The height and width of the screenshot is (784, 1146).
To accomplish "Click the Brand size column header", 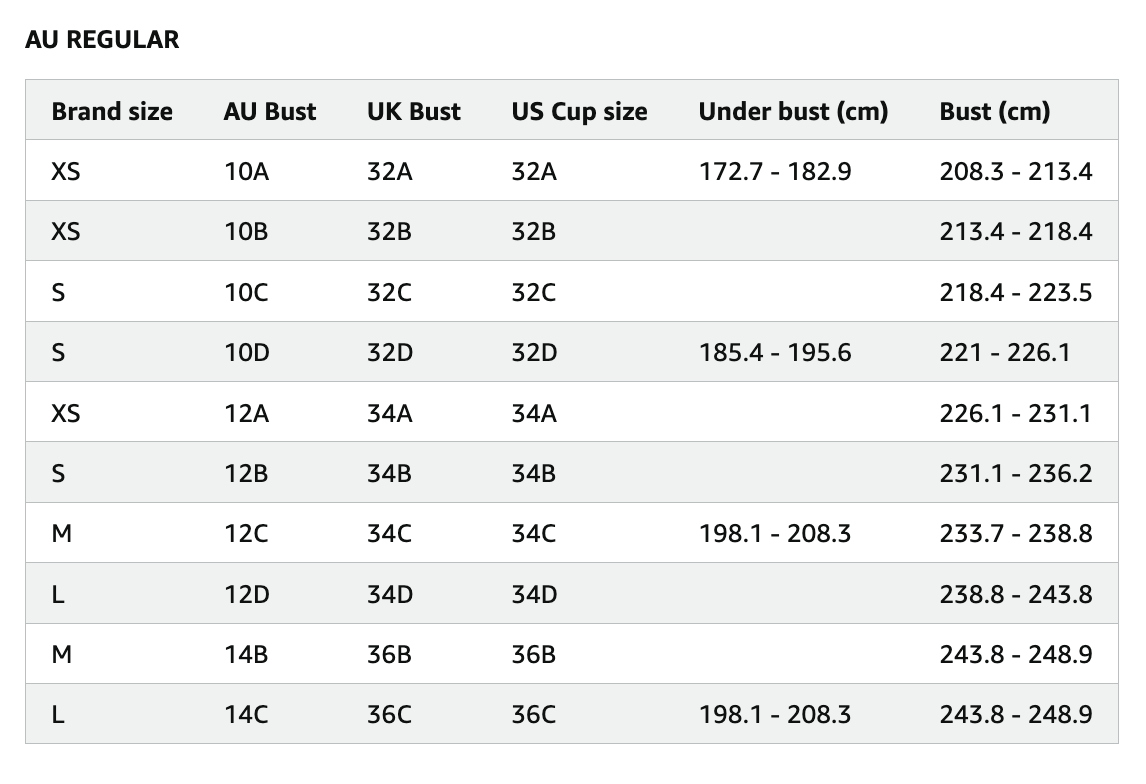I will coord(112,111).
